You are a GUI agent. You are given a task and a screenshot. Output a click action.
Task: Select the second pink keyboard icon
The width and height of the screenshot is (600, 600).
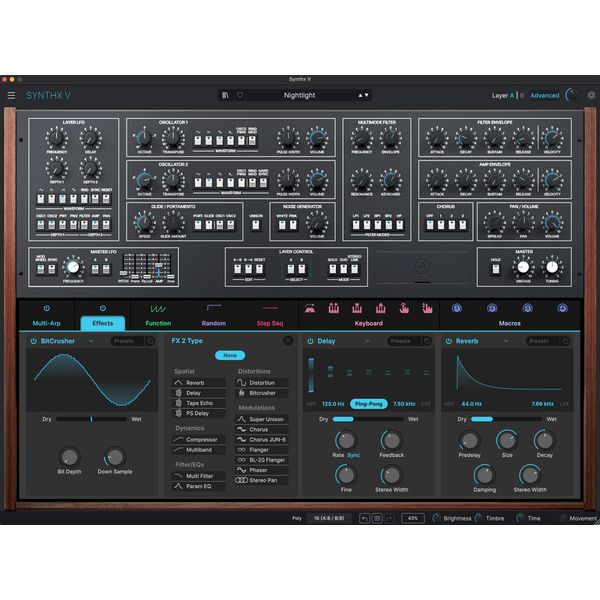point(334,308)
